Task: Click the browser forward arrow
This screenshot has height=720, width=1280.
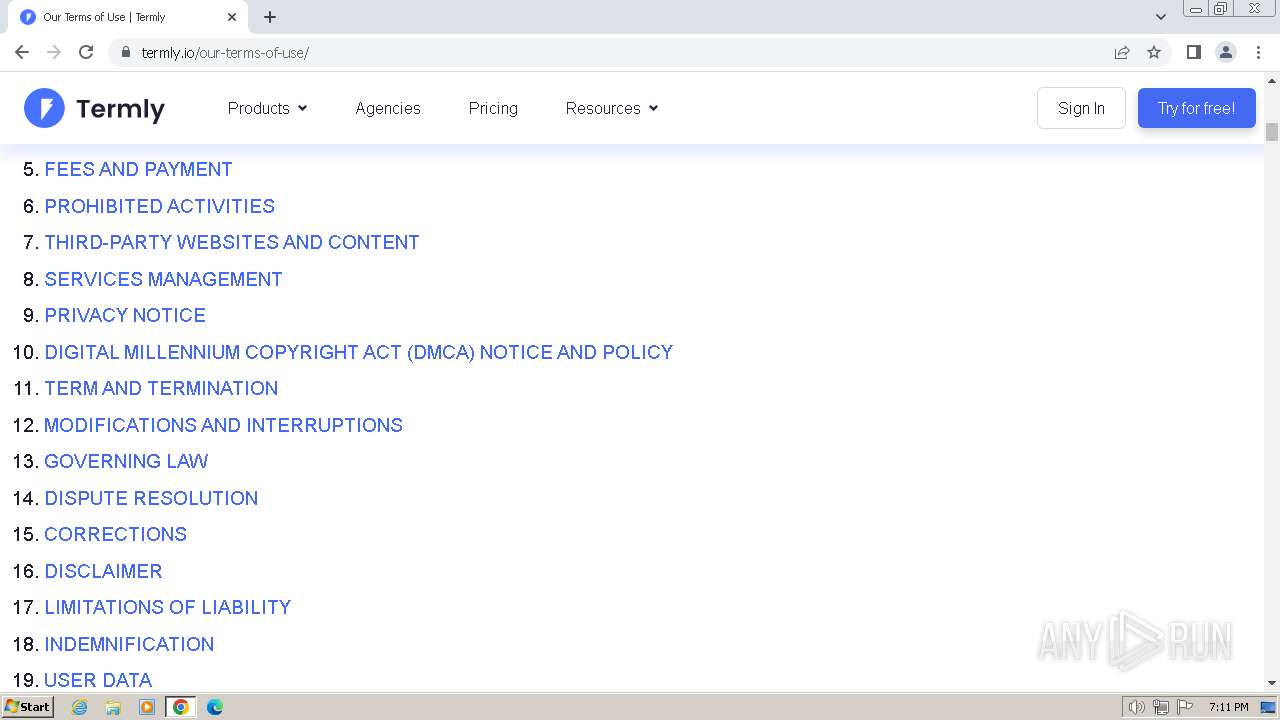Action: tap(54, 52)
